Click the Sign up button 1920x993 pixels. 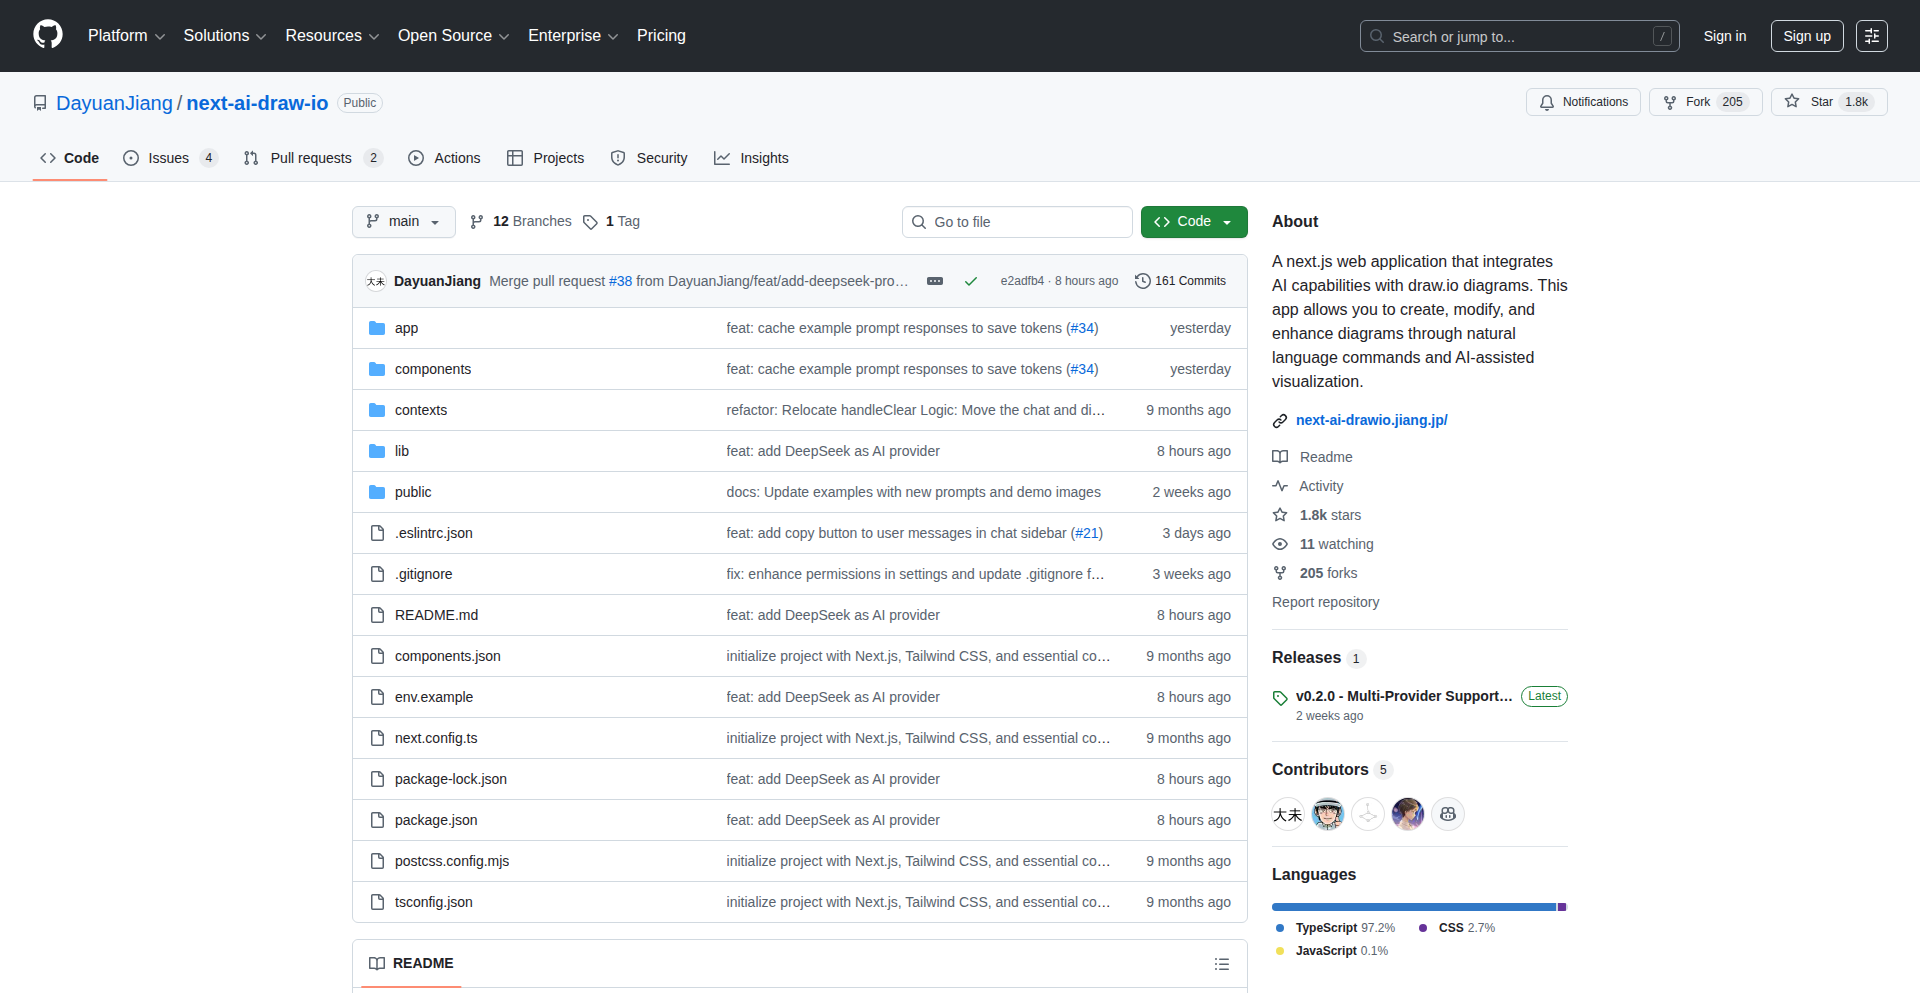(1806, 35)
